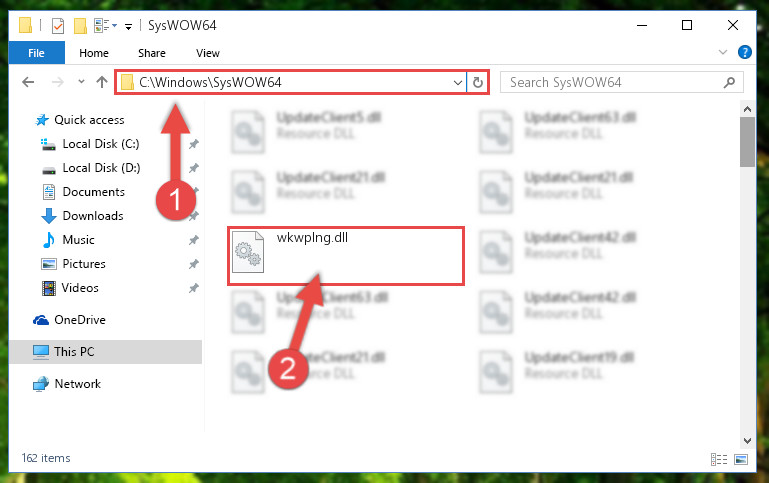Image resolution: width=769 pixels, height=483 pixels.
Task: Switch to Large icons view button
Action: [x=741, y=459]
